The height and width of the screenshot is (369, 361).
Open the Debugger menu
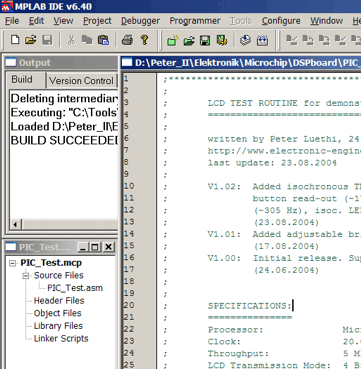tap(140, 21)
